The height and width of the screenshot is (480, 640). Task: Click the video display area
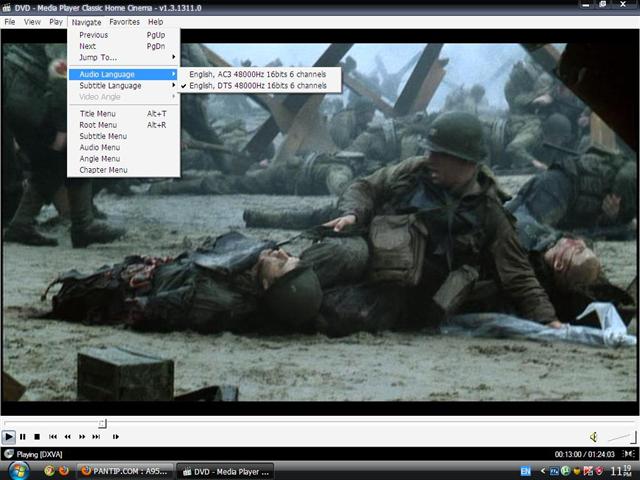coord(320,222)
